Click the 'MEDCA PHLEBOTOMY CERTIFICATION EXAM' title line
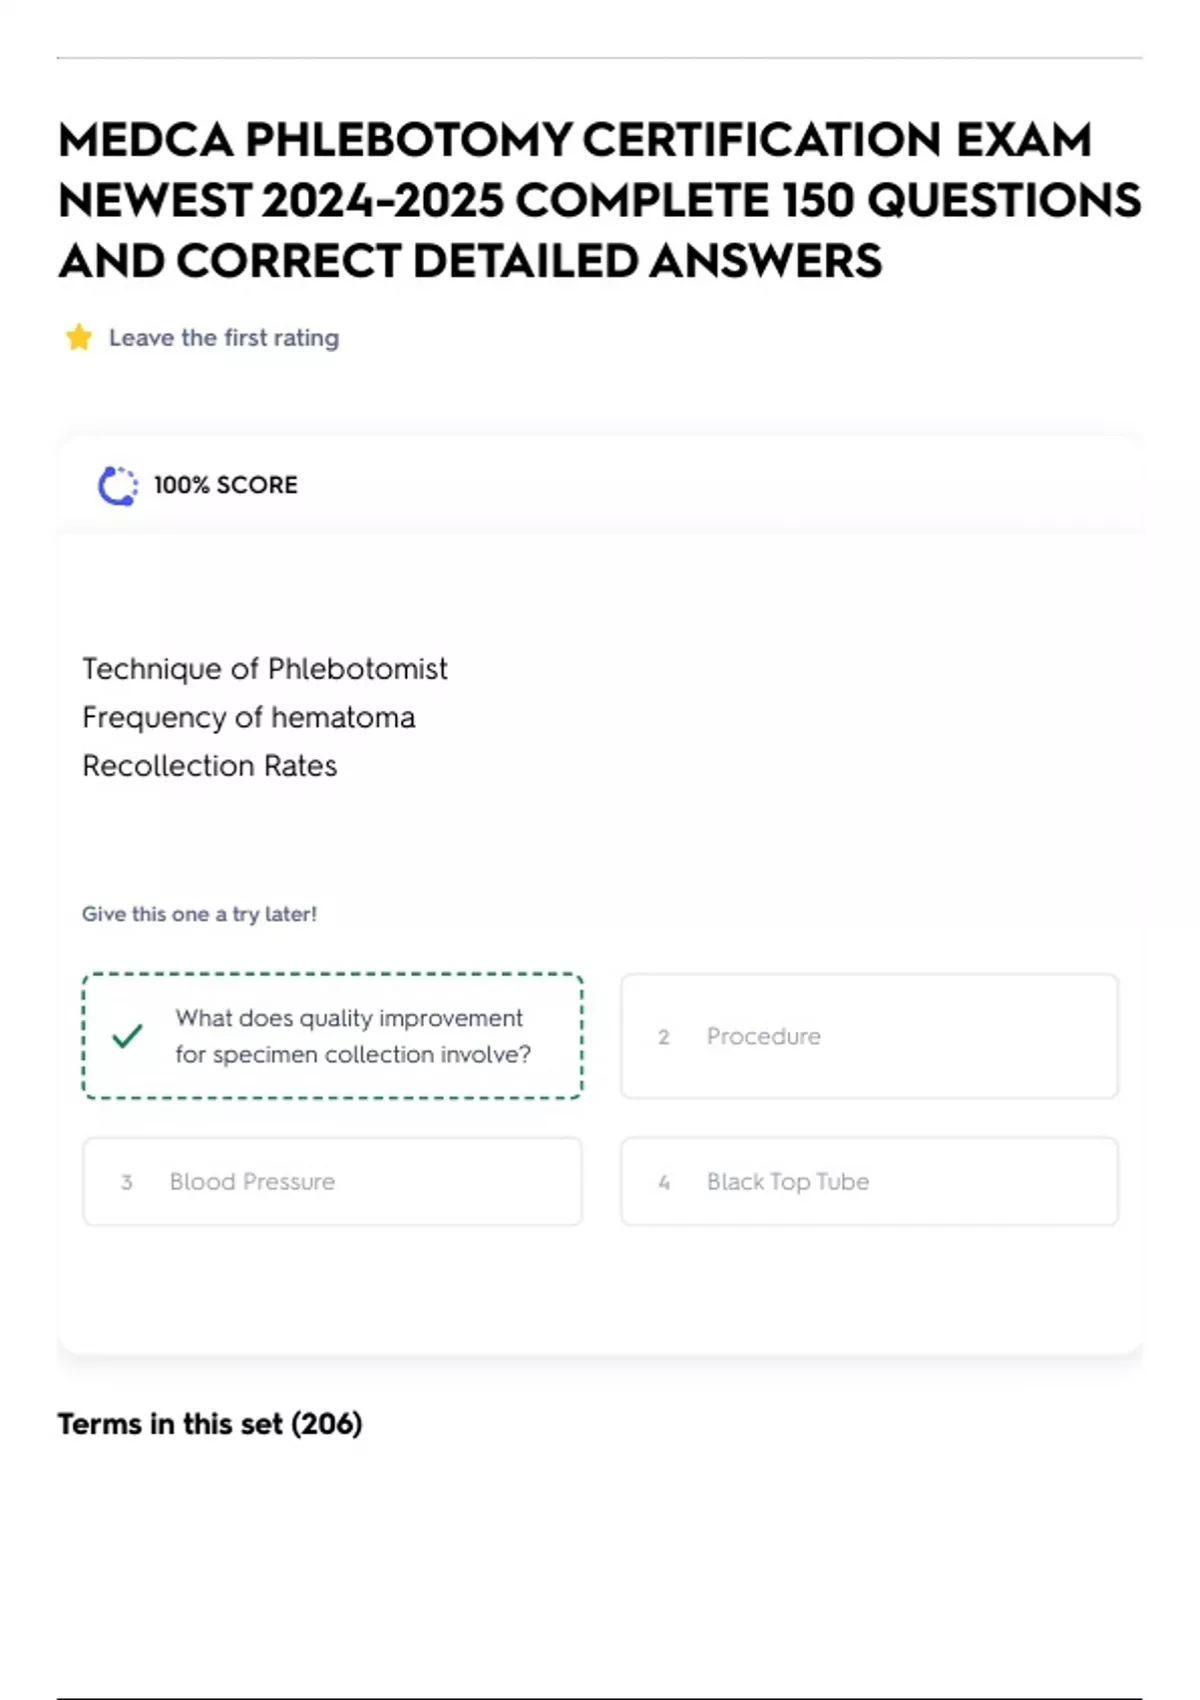Image resolution: width=1200 pixels, height=1700 pixels. pos(575,140)
